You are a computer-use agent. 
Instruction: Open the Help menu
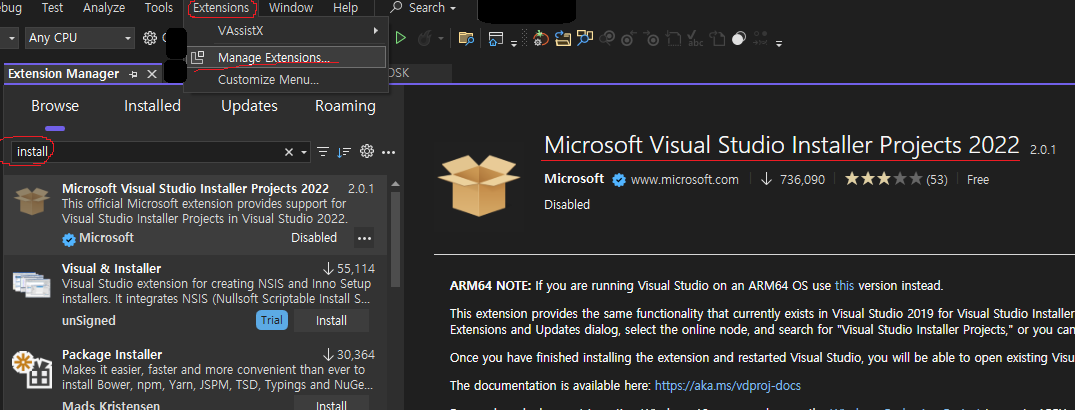click(x=346, y=8)
